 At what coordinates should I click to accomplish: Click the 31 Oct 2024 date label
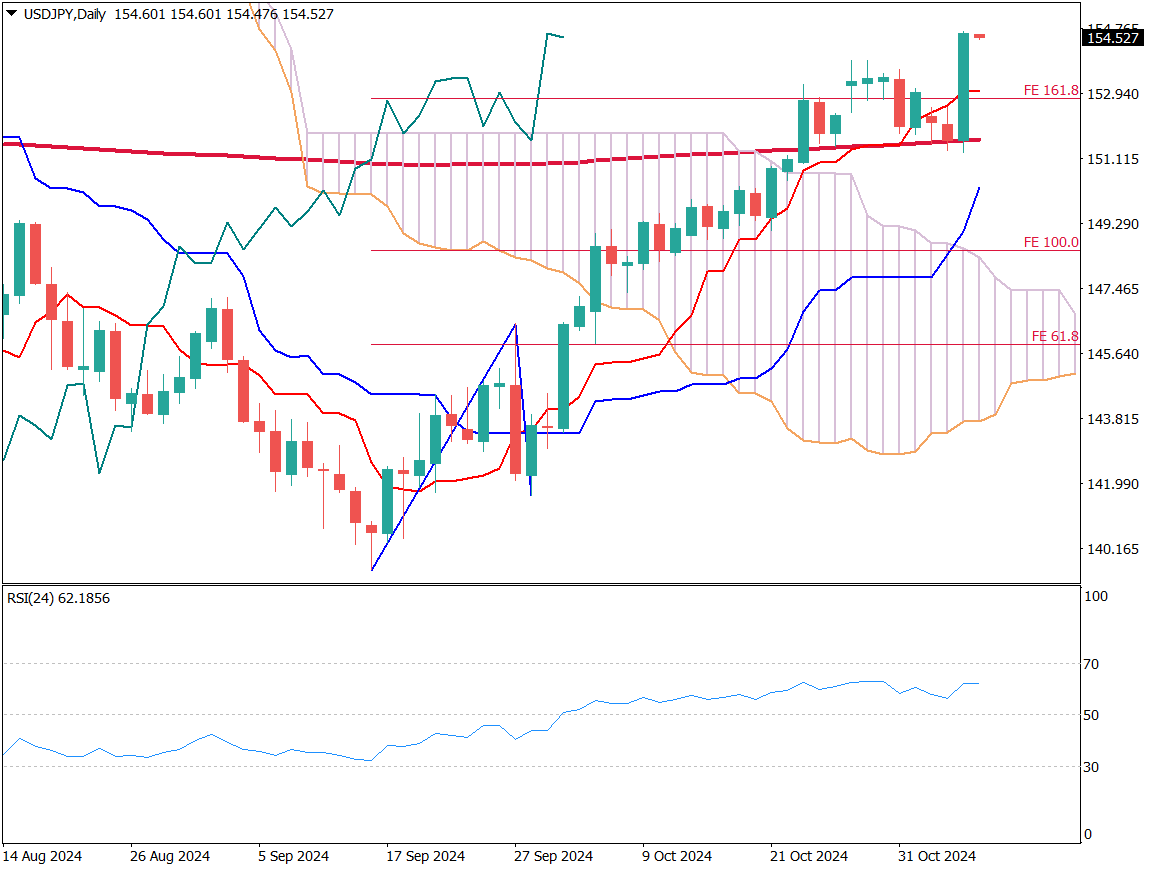click(935, 856)
